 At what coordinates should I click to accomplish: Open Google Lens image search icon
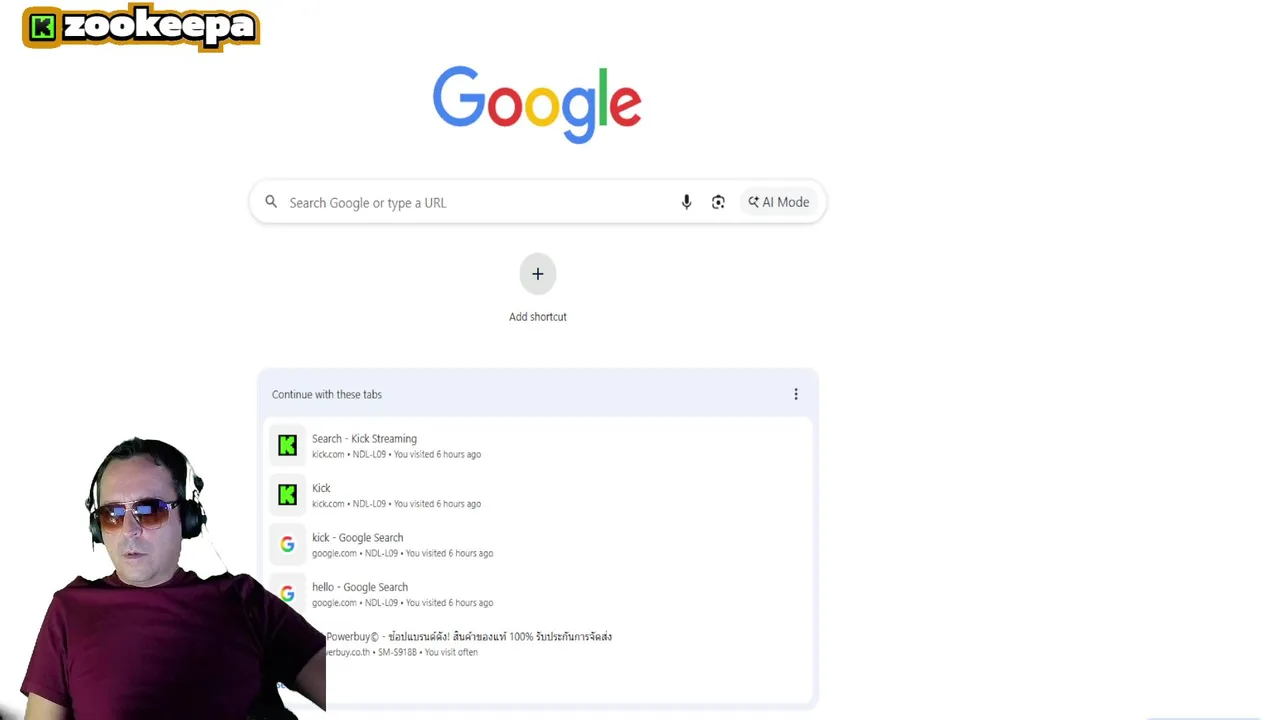718,202
